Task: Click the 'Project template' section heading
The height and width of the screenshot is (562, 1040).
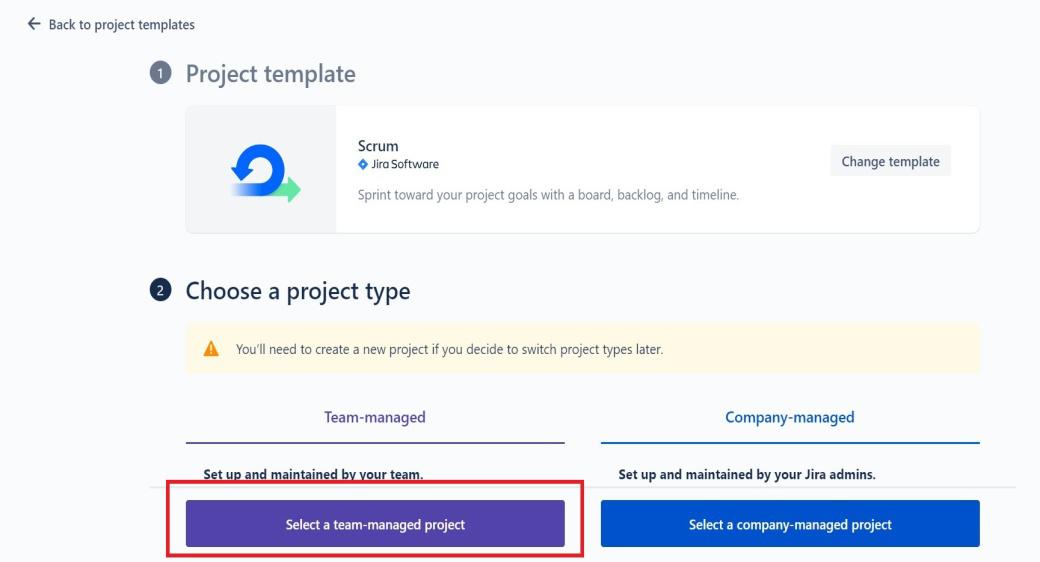Action: [x=270, y=74]
